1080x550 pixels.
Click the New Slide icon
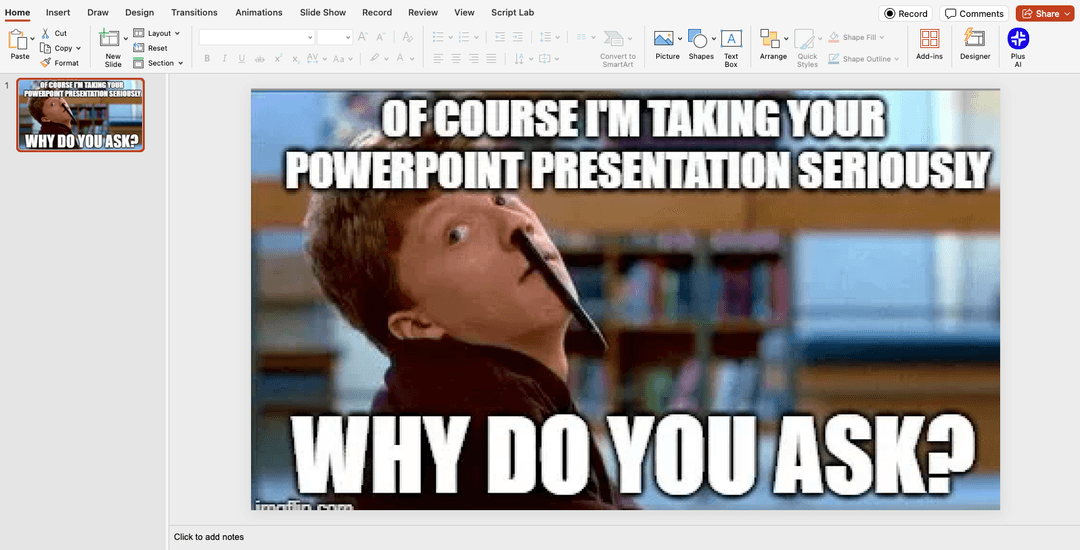[x=110, y=41]
